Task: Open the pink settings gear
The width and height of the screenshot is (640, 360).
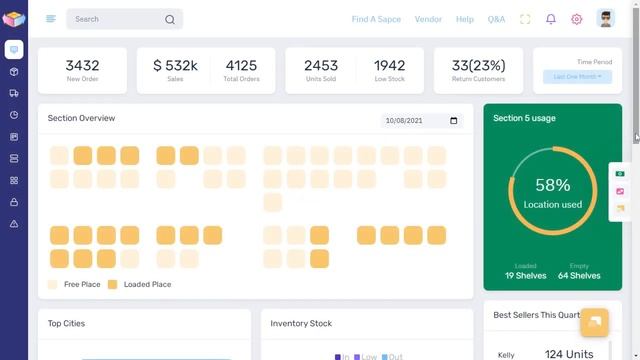Action: pos(576,19)
